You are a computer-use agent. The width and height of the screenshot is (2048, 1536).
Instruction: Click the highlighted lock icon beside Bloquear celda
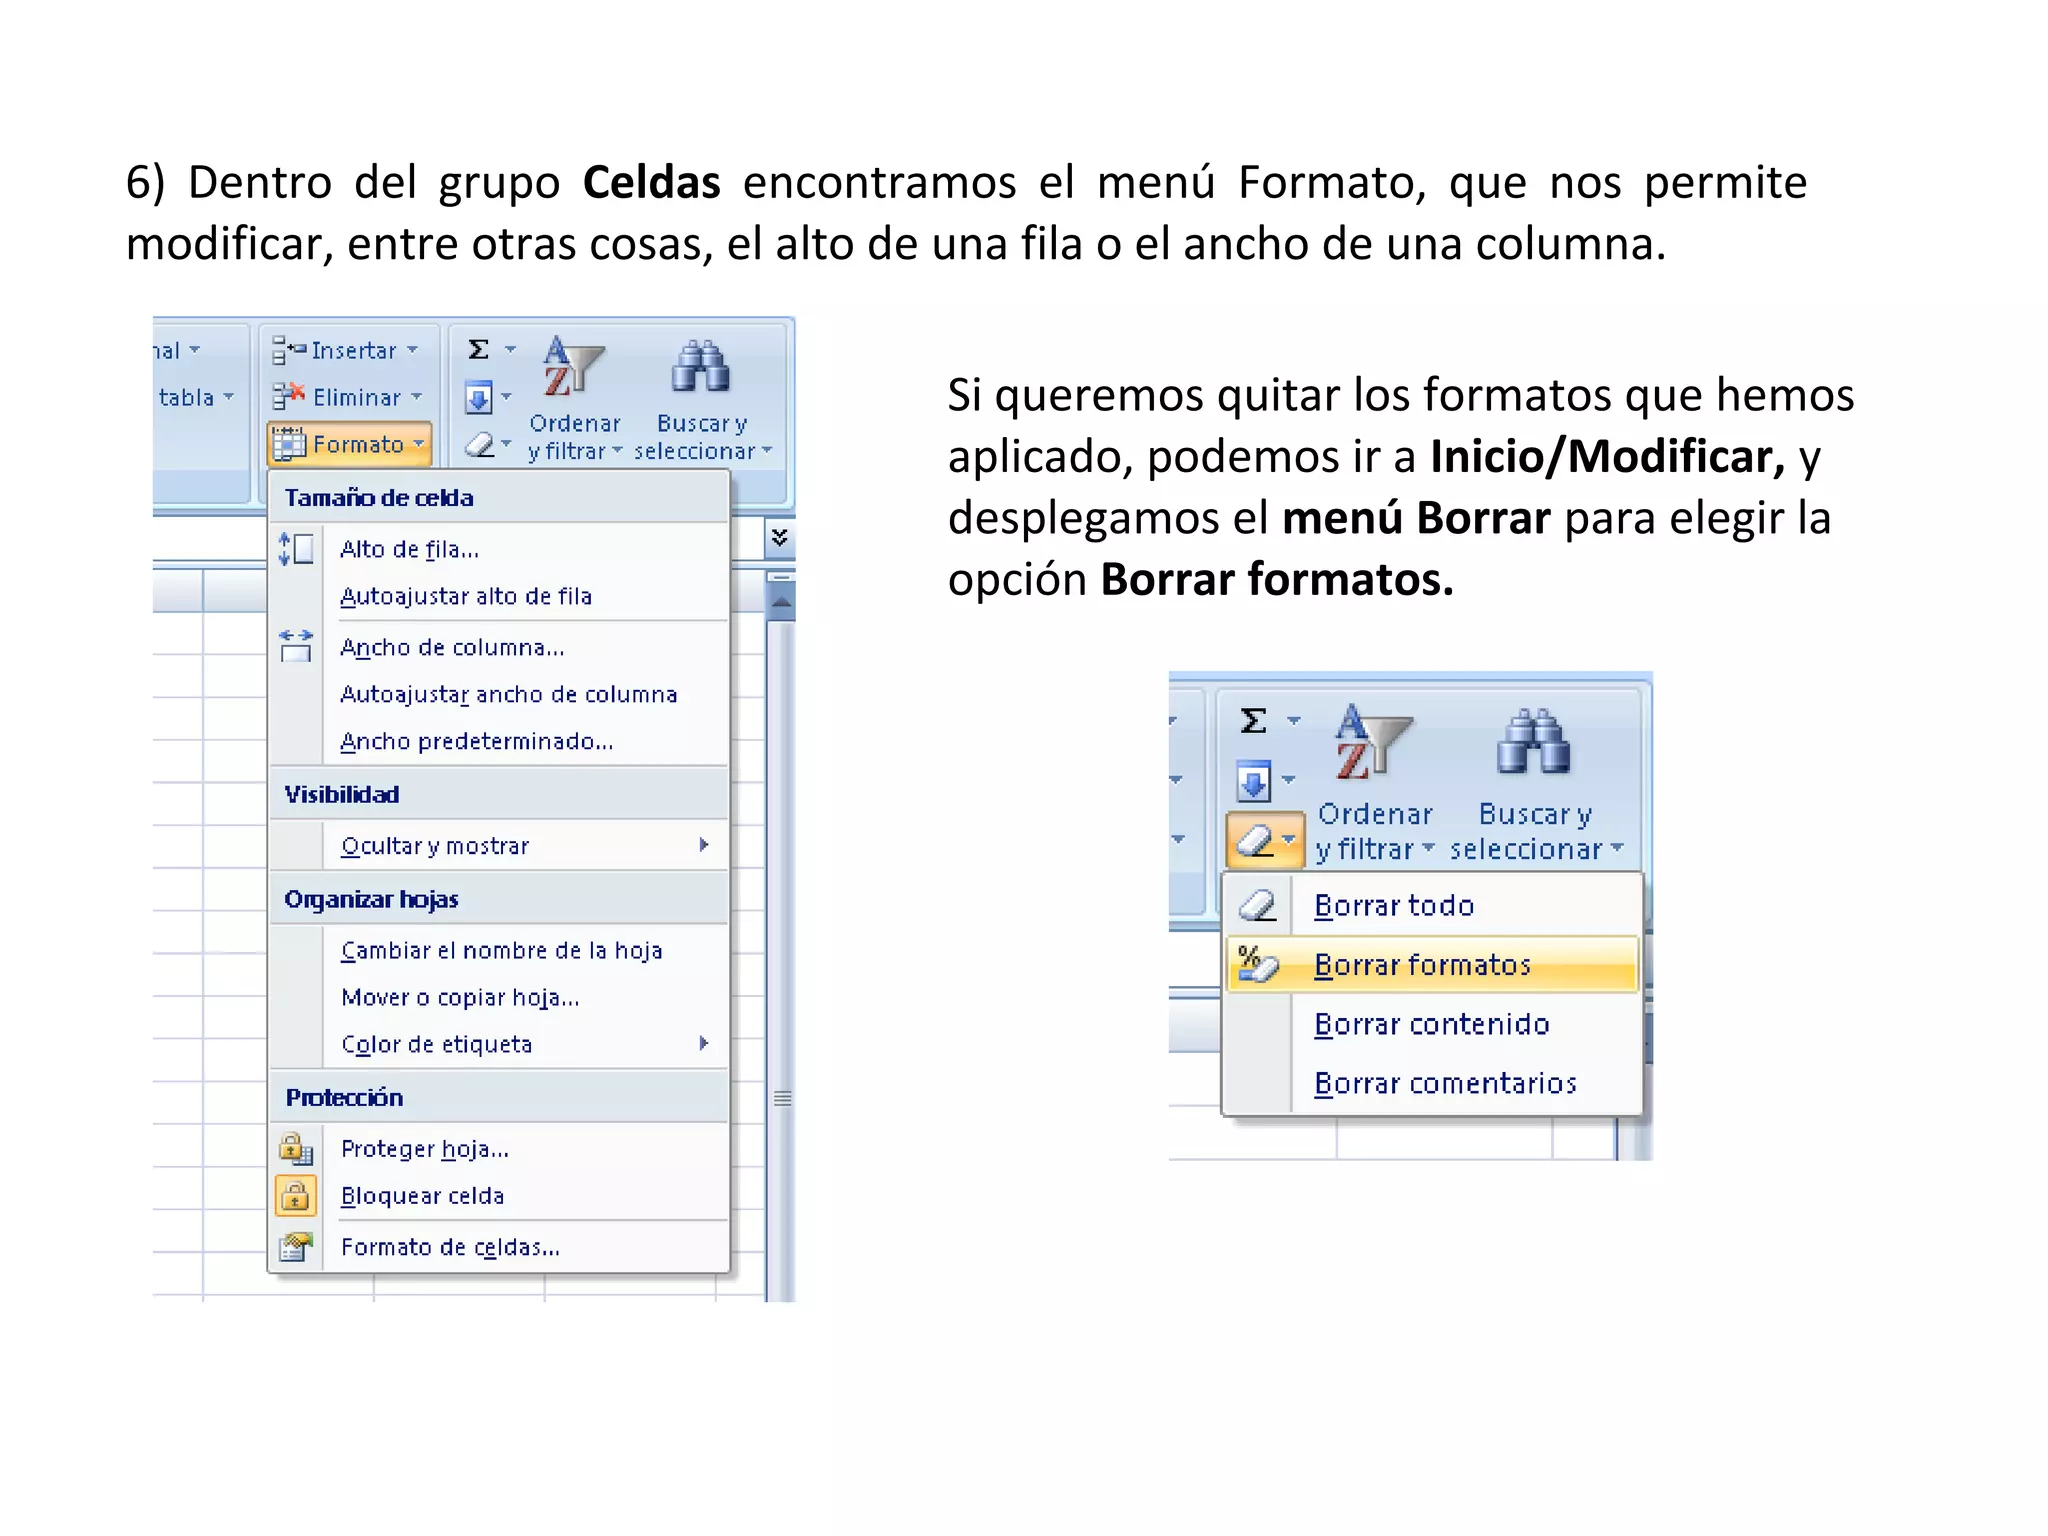[x=296, y=1196]
